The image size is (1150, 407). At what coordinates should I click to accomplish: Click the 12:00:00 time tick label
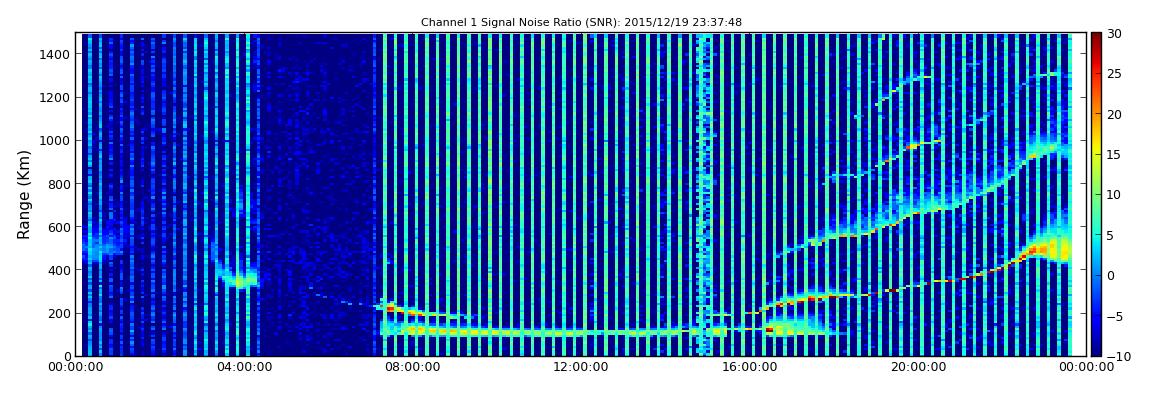[579, 367]
